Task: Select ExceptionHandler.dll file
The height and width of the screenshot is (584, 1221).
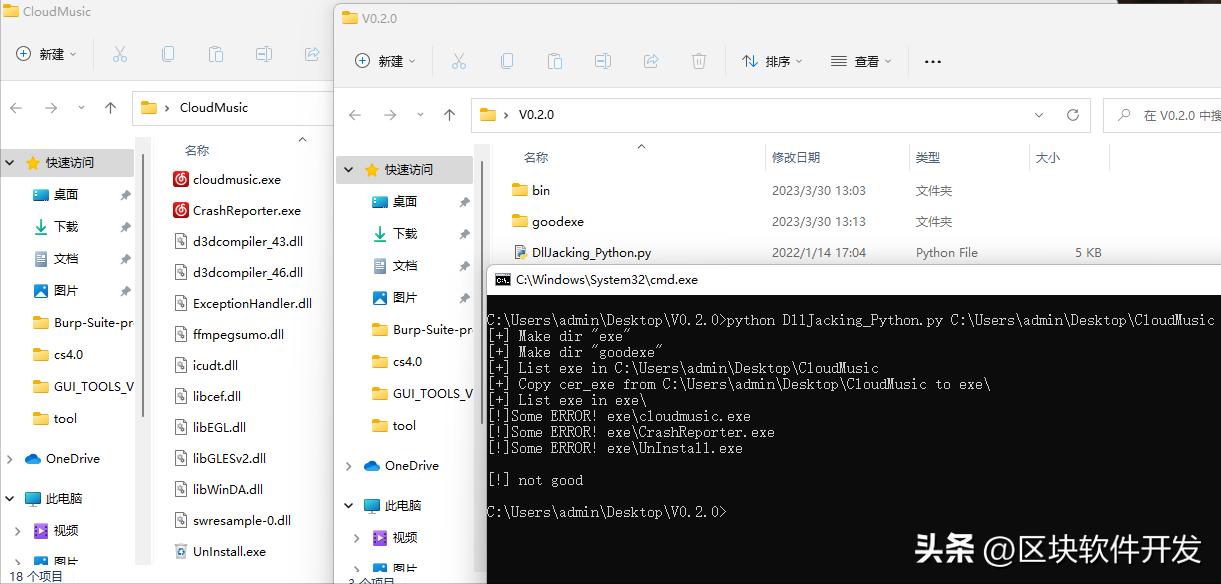Action: point(242,303)
